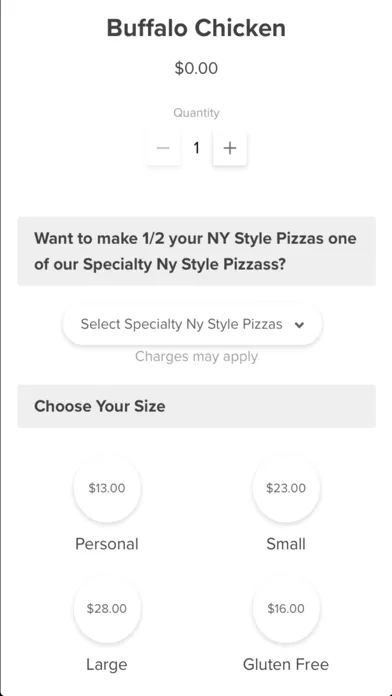The height and width of the screenshot is (696, 392).
Task: Click the chevron arrow in specialty pizza dropdown
Action: 300,325
